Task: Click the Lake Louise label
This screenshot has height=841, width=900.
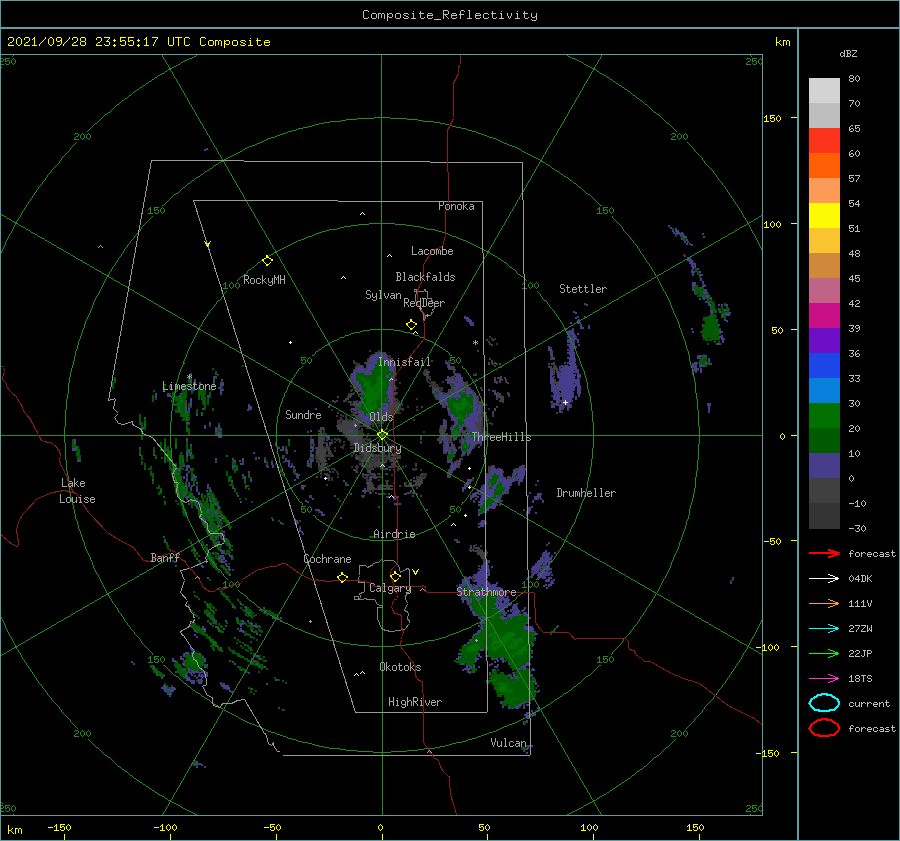Action: coord(77,491)
